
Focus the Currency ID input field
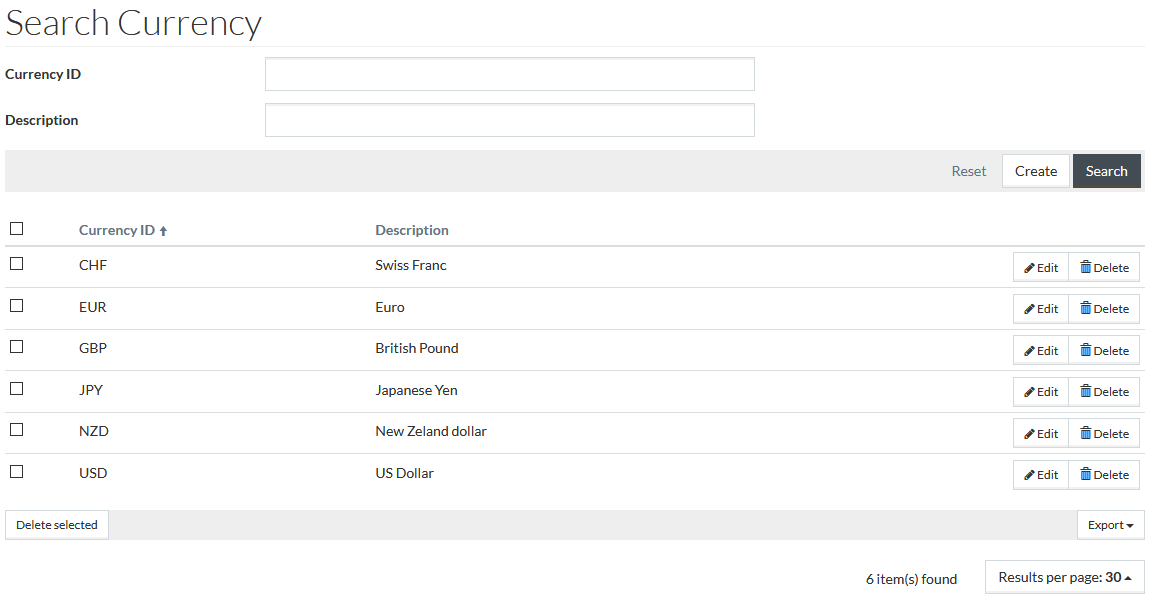pyautogui.click(x=510, y=74)
